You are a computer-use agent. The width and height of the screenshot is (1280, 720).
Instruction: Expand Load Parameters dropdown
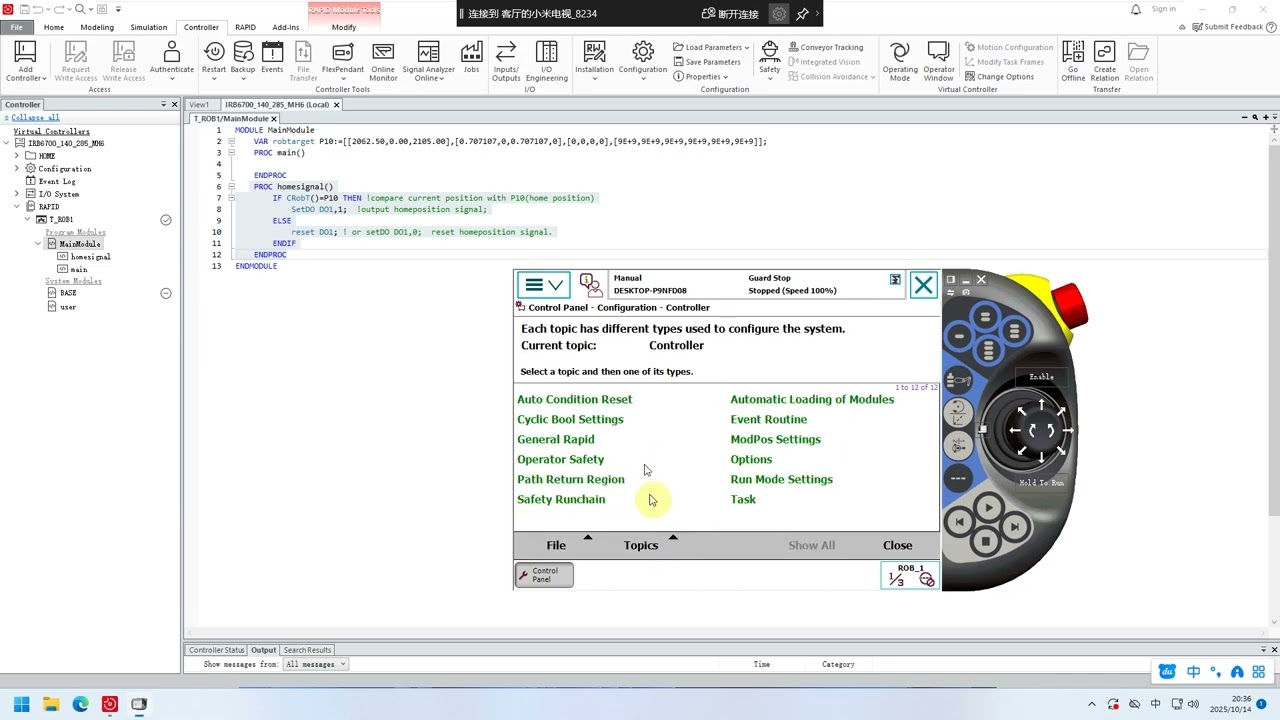click(x=711, y=47)
